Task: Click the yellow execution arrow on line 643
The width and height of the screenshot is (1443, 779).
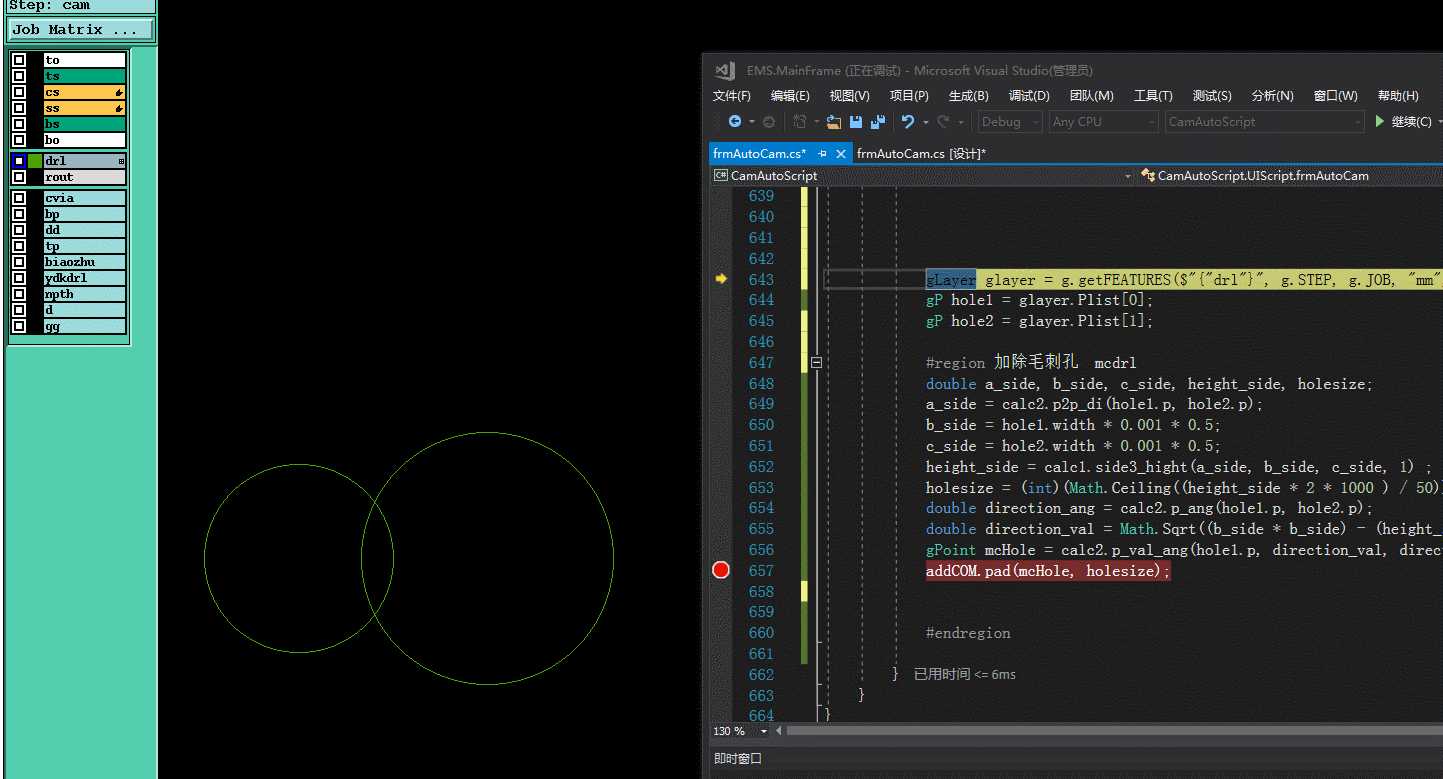Action: tap(721, 280)
